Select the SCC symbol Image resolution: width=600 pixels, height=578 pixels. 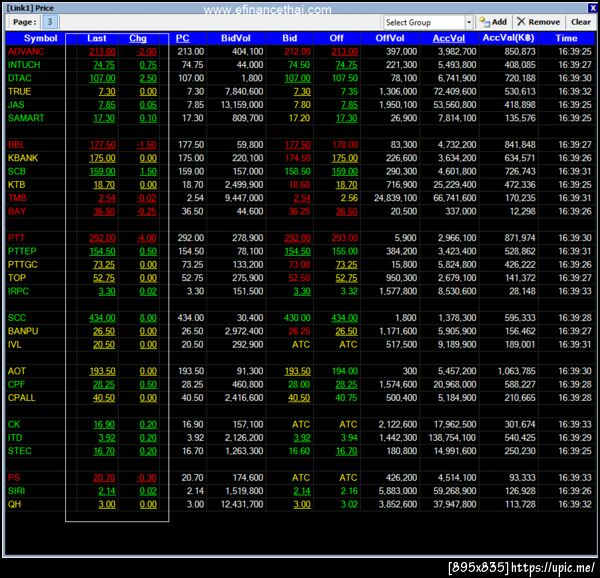click(16, 318)
